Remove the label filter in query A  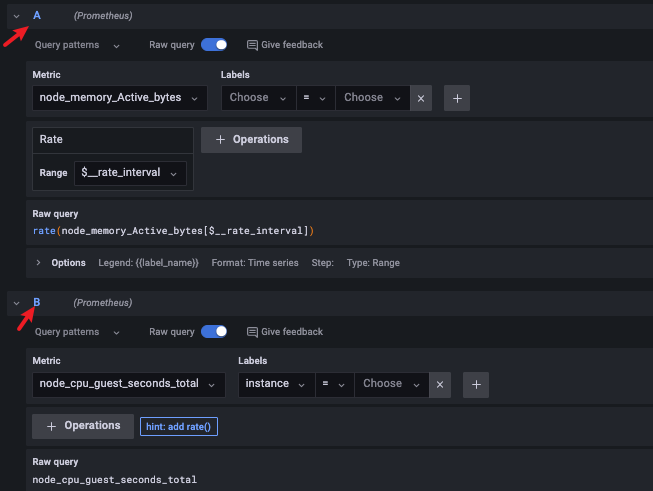[x=421, y=98]
